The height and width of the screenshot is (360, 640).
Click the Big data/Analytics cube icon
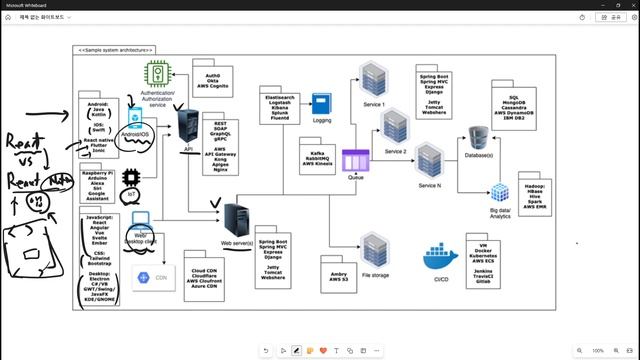500,193
